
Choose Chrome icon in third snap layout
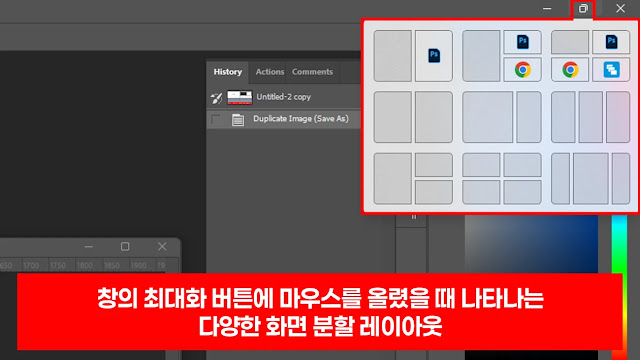point(570,70)
